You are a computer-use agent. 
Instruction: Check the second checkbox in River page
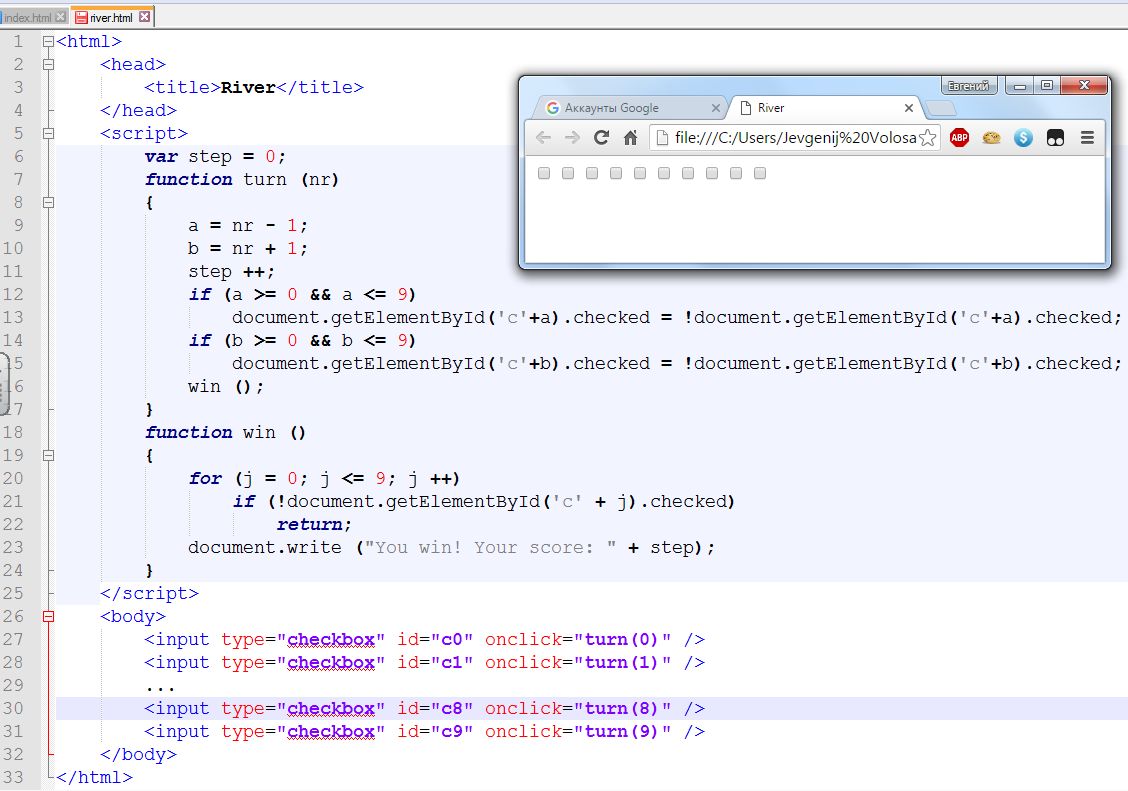pyautogui.click(x=568, y=173)
